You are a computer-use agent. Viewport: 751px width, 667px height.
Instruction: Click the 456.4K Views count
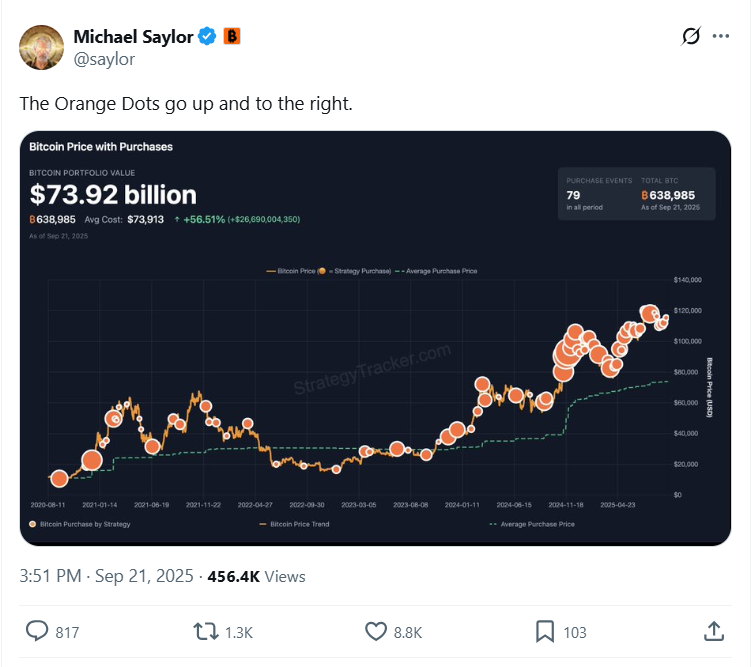[256, 576]
